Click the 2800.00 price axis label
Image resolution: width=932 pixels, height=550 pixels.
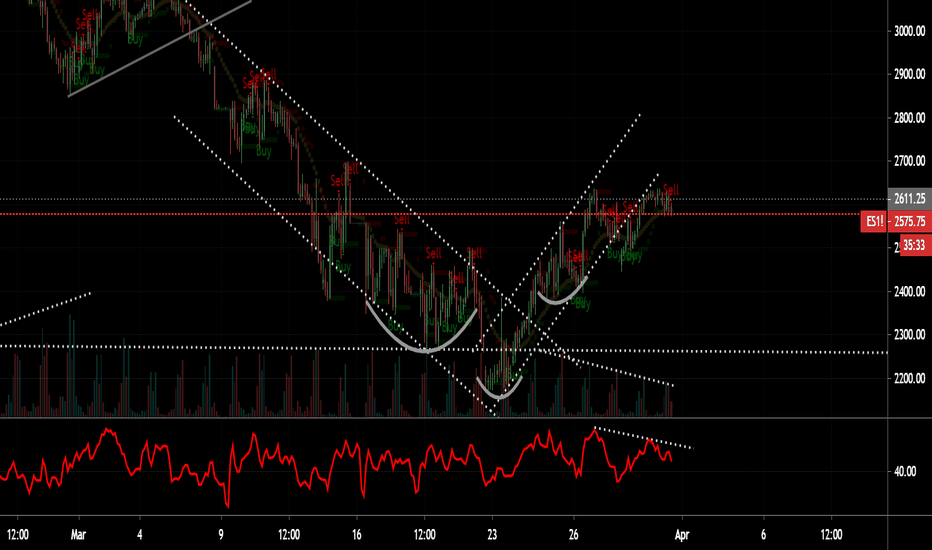click(x=909, y=118)
